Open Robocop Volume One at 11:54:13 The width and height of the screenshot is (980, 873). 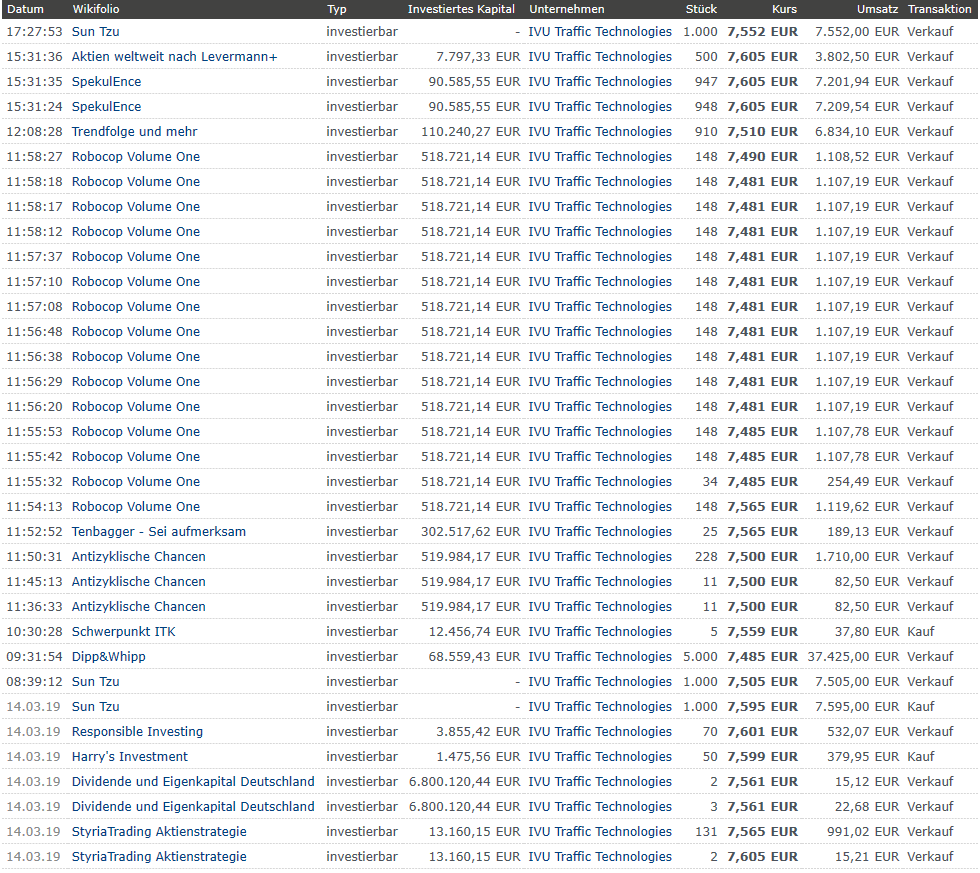tap(136, 507)
